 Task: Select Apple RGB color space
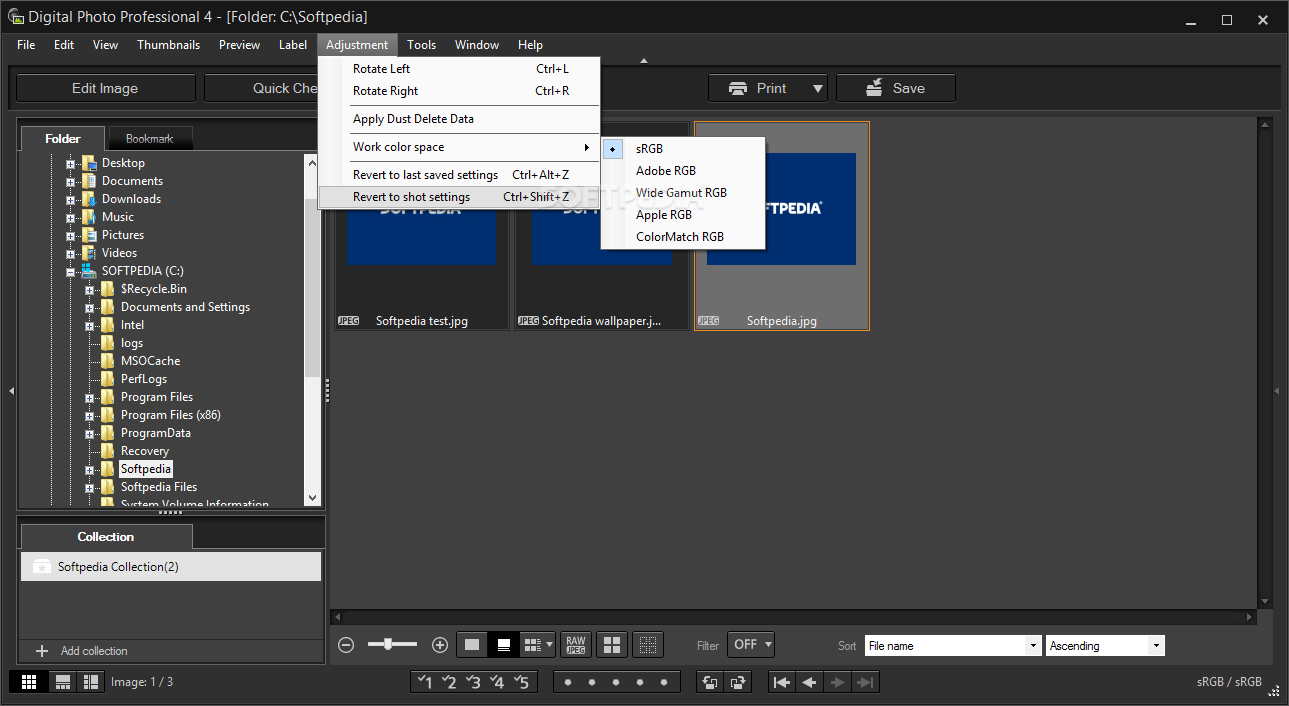[664, 215]
